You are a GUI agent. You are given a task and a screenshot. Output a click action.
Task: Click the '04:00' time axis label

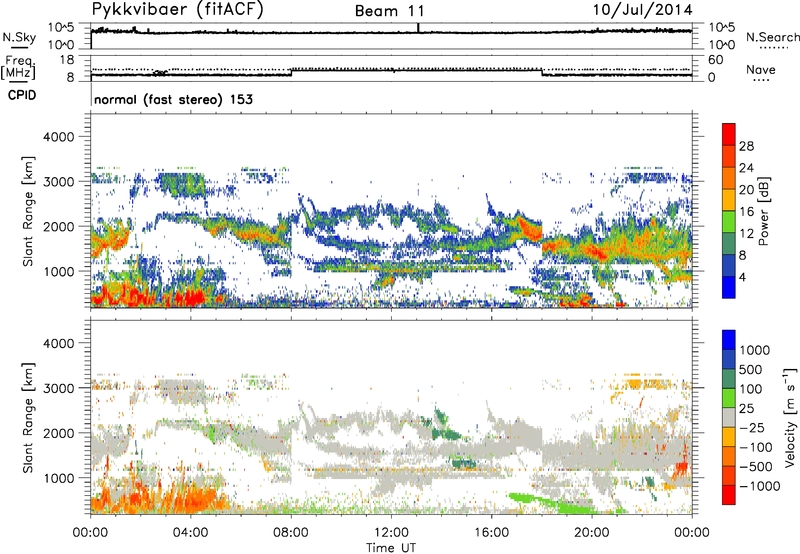pos(190,533)
